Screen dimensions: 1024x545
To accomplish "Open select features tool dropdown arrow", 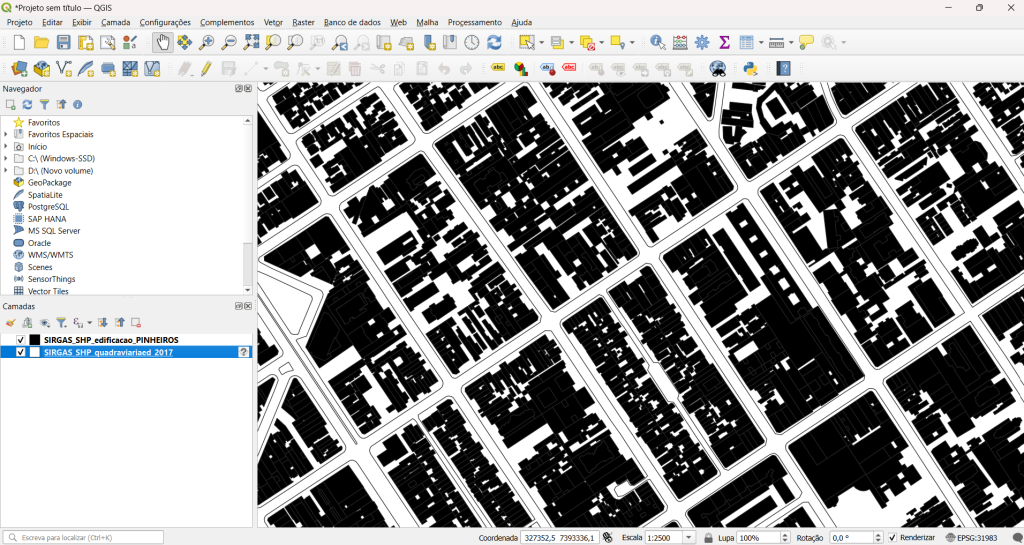I will tap(541, 42).
